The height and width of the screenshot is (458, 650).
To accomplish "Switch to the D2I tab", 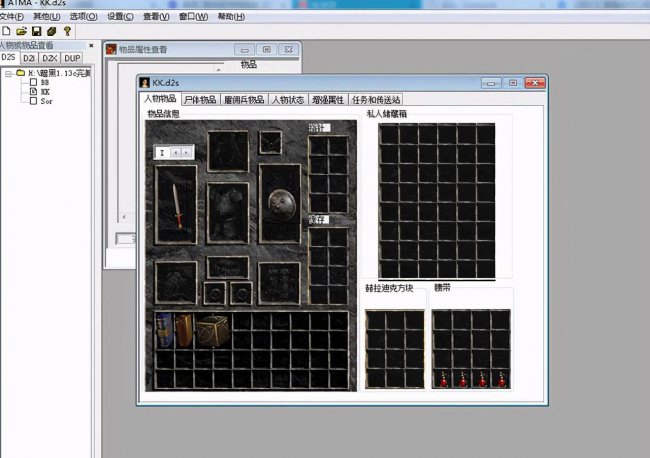I will tap(29, 58).
